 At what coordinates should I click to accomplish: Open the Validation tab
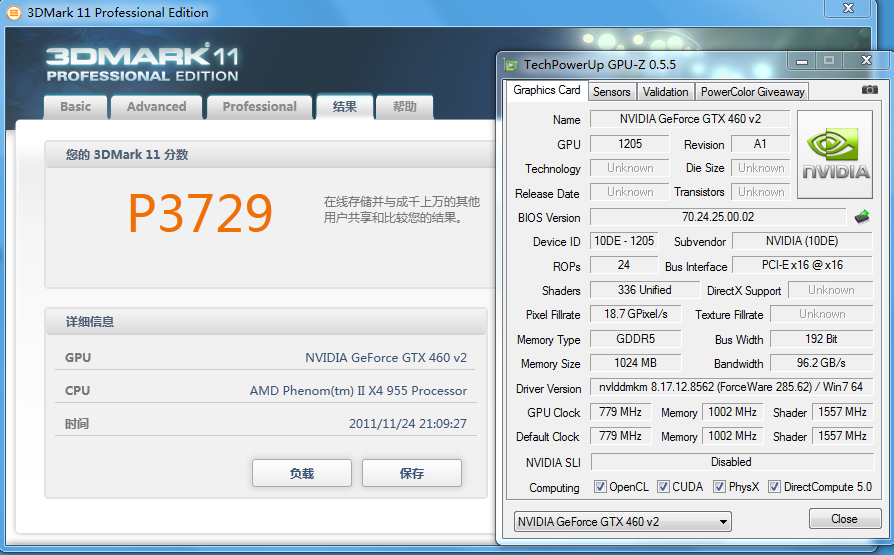(x=665, y=91)
